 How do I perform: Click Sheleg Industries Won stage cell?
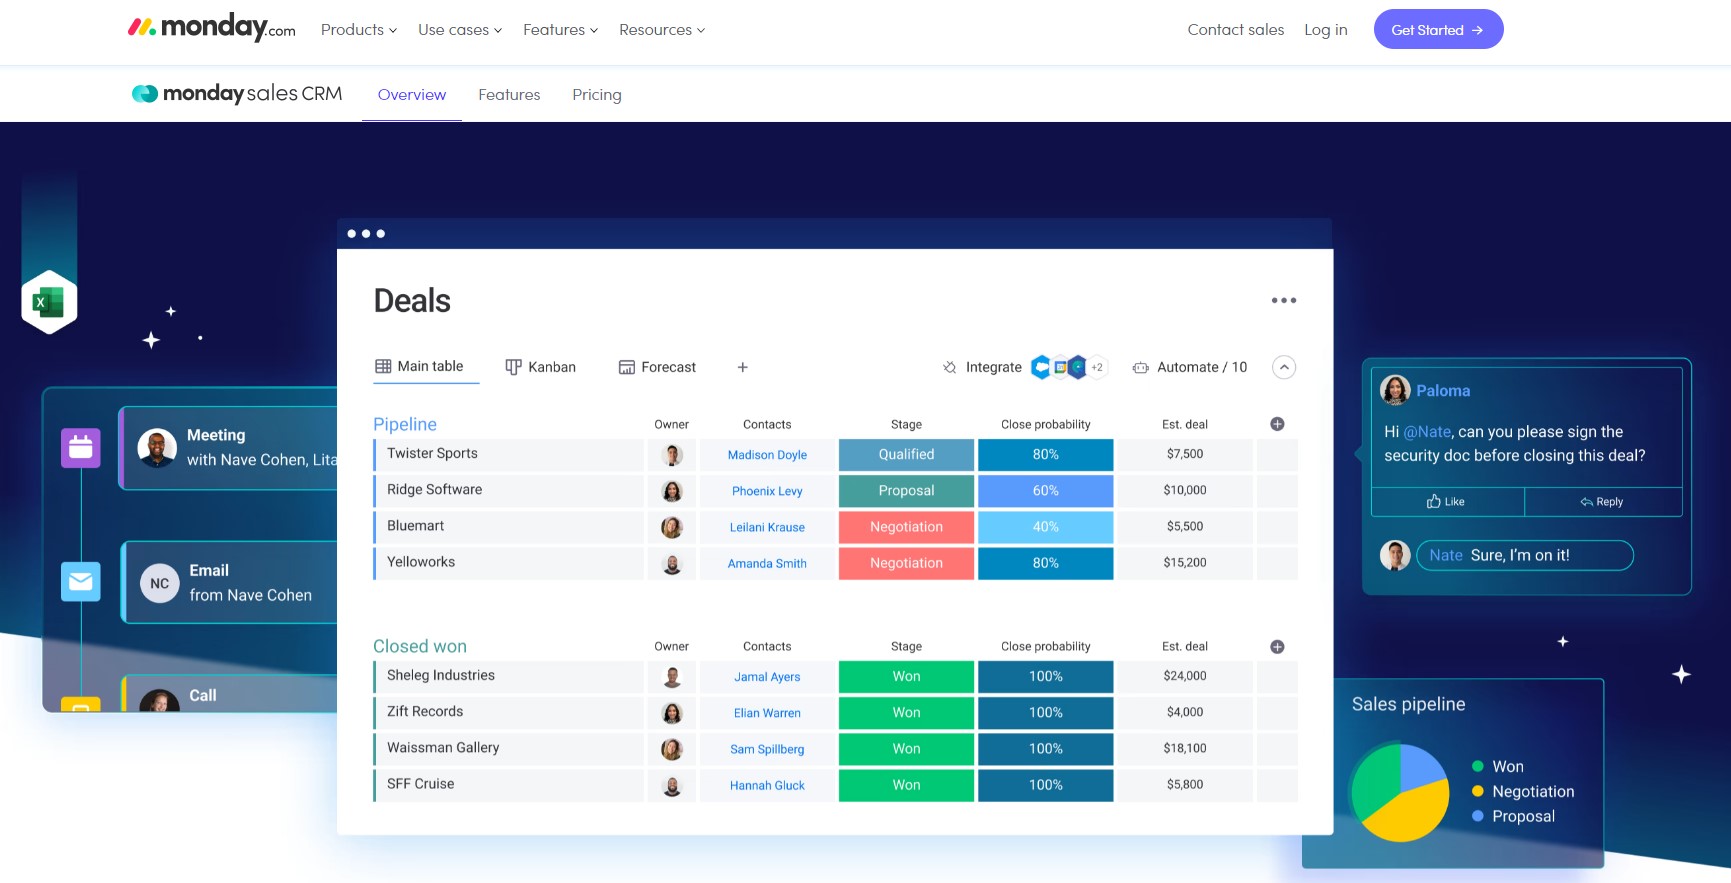click(906, 677)
